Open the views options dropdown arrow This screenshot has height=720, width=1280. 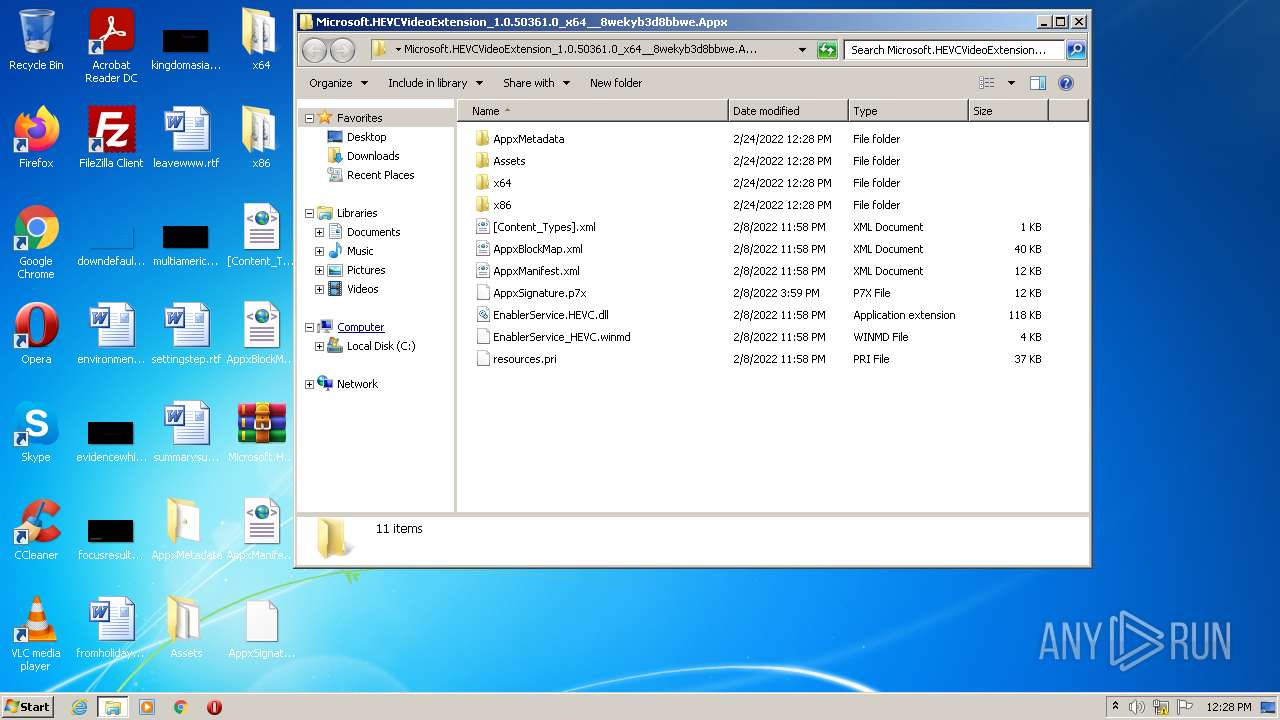click(1011, 83)
